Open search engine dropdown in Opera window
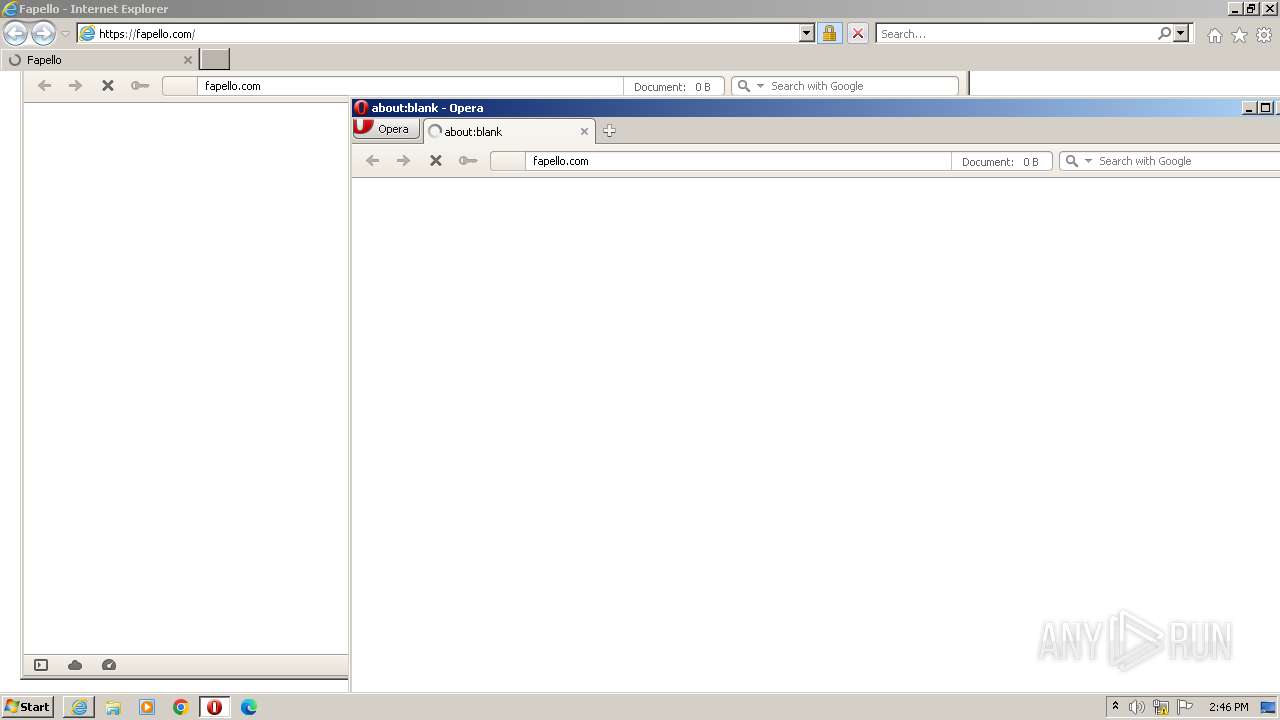1280x720 pixels. (x=1088, y=161)
